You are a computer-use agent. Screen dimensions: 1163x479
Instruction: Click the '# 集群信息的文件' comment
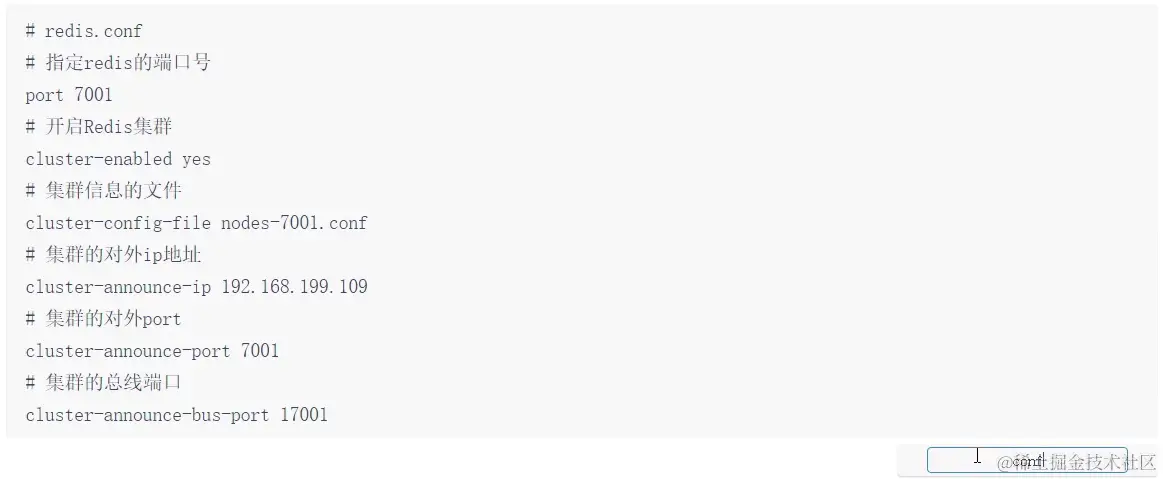(x=104, y=191)
